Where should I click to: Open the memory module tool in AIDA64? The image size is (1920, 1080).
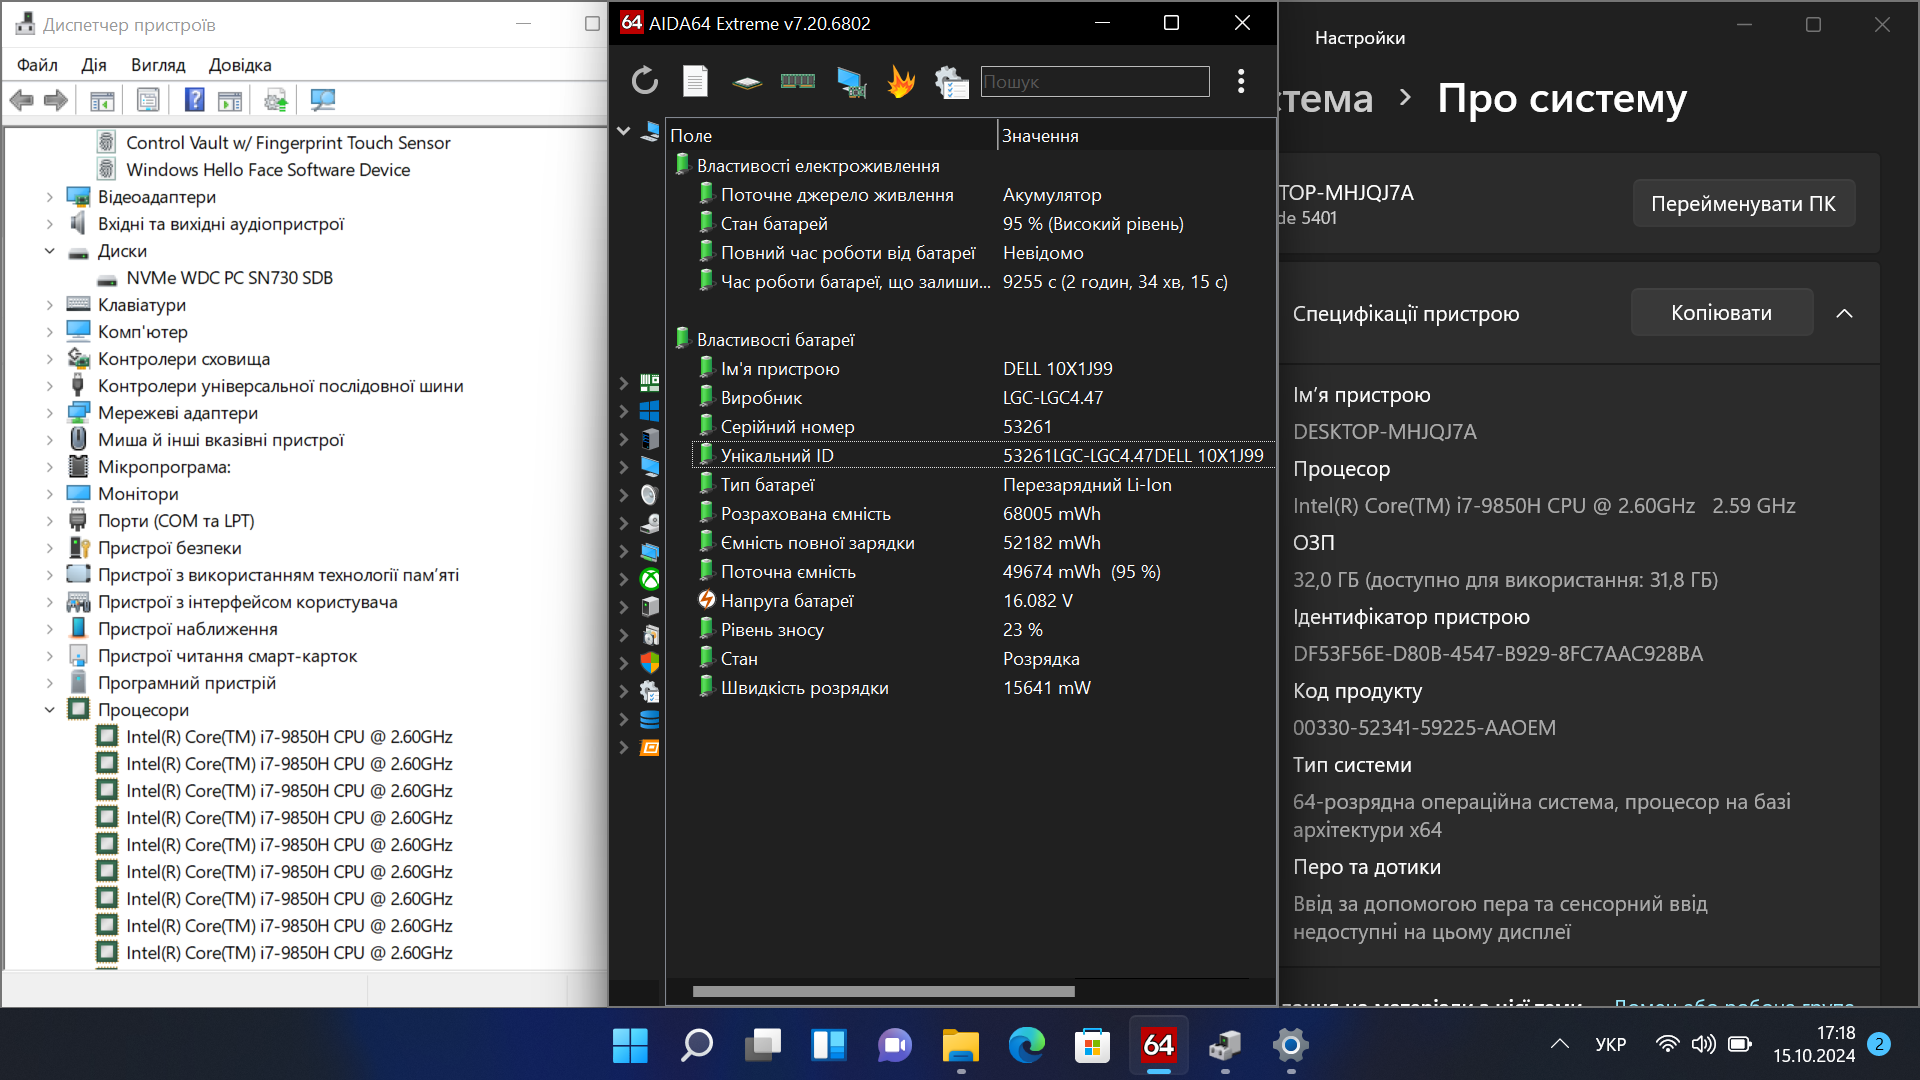(798, 81)
